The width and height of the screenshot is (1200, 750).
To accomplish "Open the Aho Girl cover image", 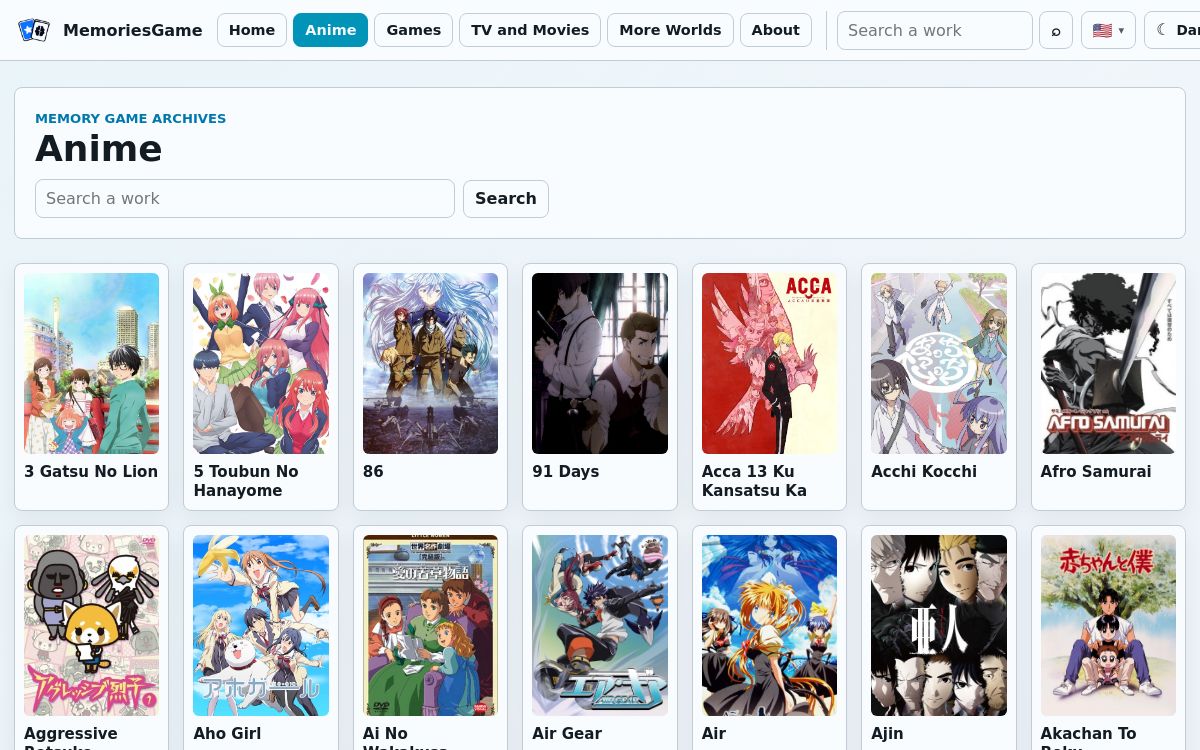I will [x=261, y=625].
